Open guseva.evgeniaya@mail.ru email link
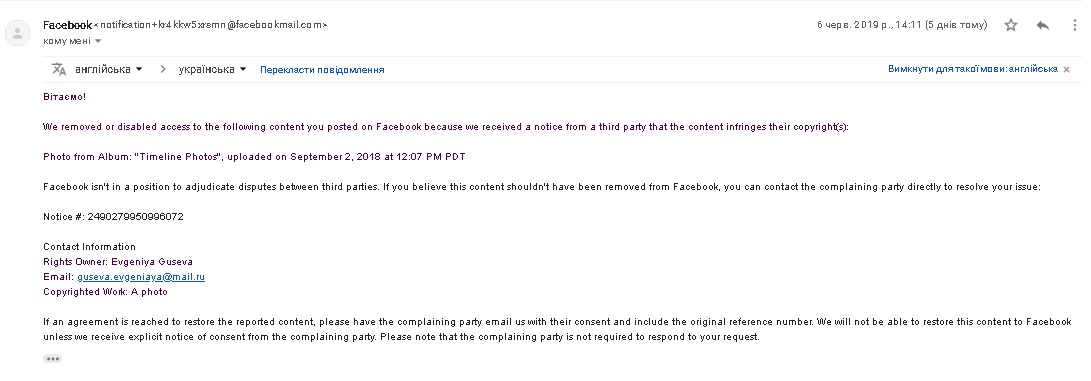This screenshot has height=381, width=1091. click(x=141, y=277)
